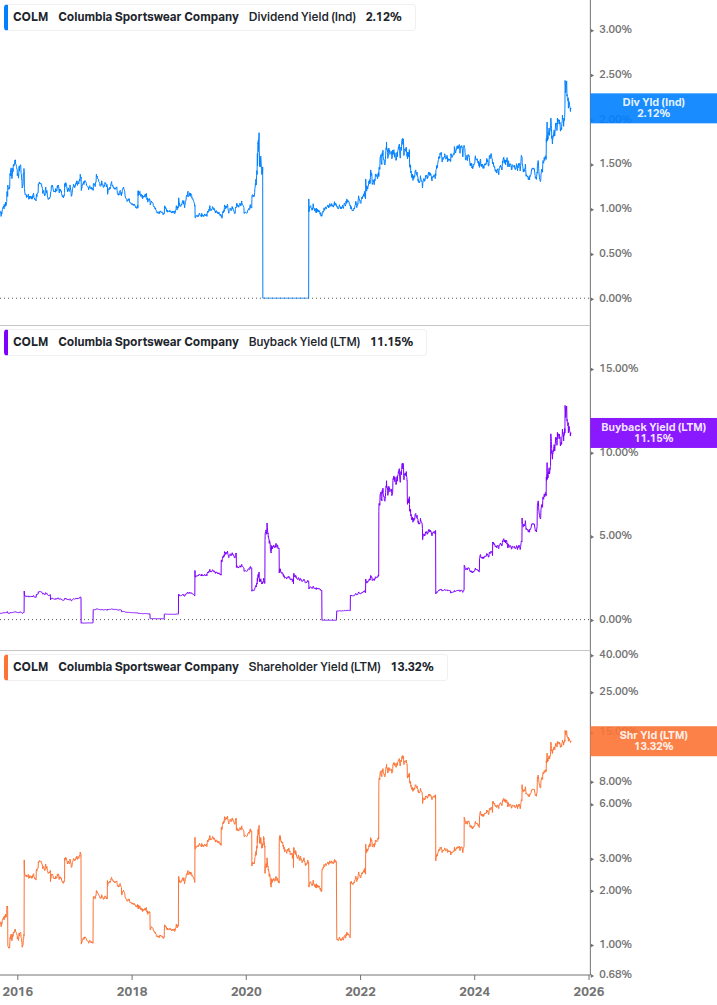The image size is (717, 1005).
Task: Click the 8.00% tick in shareholder yield chart
Action: (615, 781)
